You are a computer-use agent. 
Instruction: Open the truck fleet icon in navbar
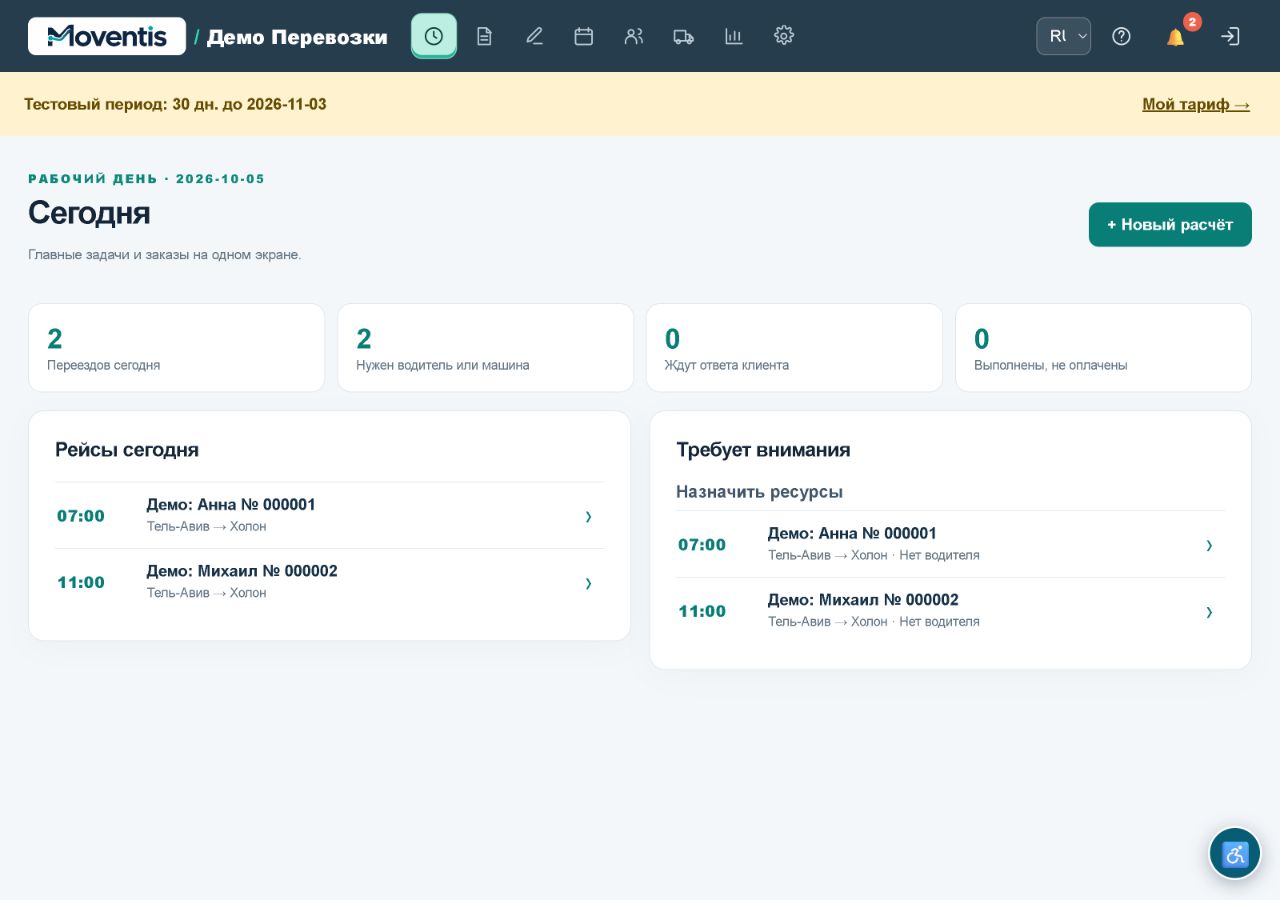click(x=684, y=36)
